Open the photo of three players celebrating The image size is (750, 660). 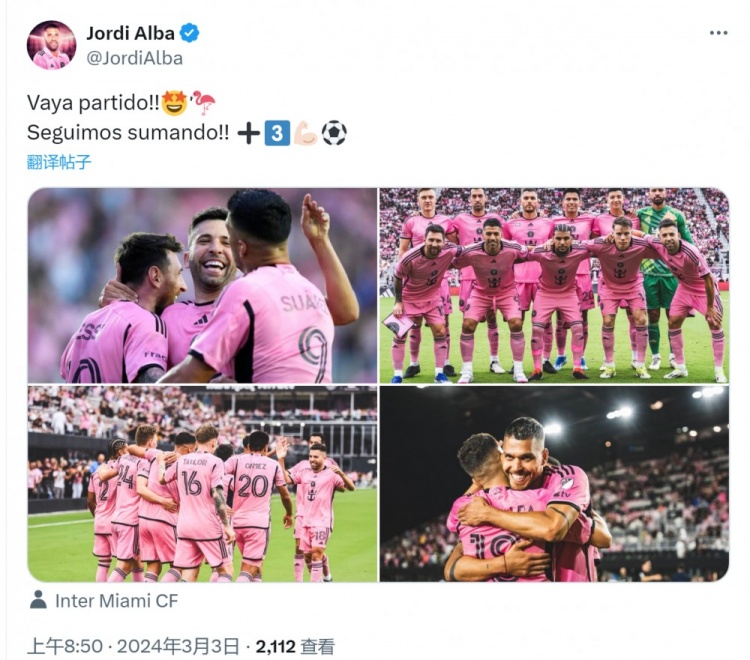click(x=202, y=286)
